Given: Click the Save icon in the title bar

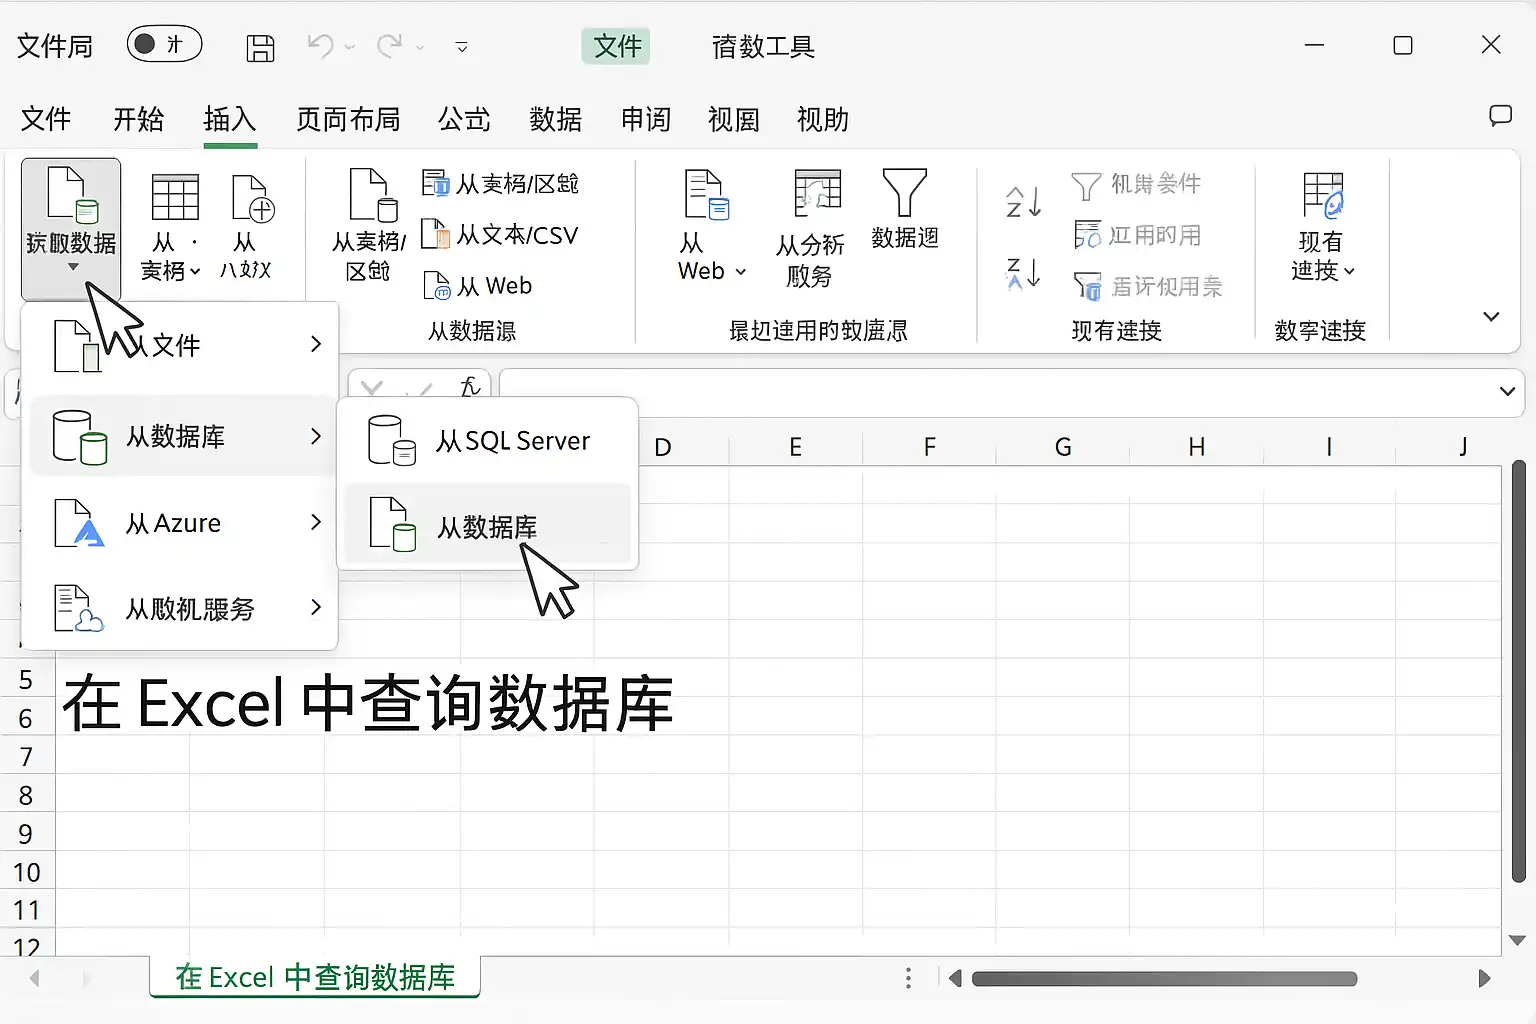Looking at the screenshot, I should [x=260, y=47].
